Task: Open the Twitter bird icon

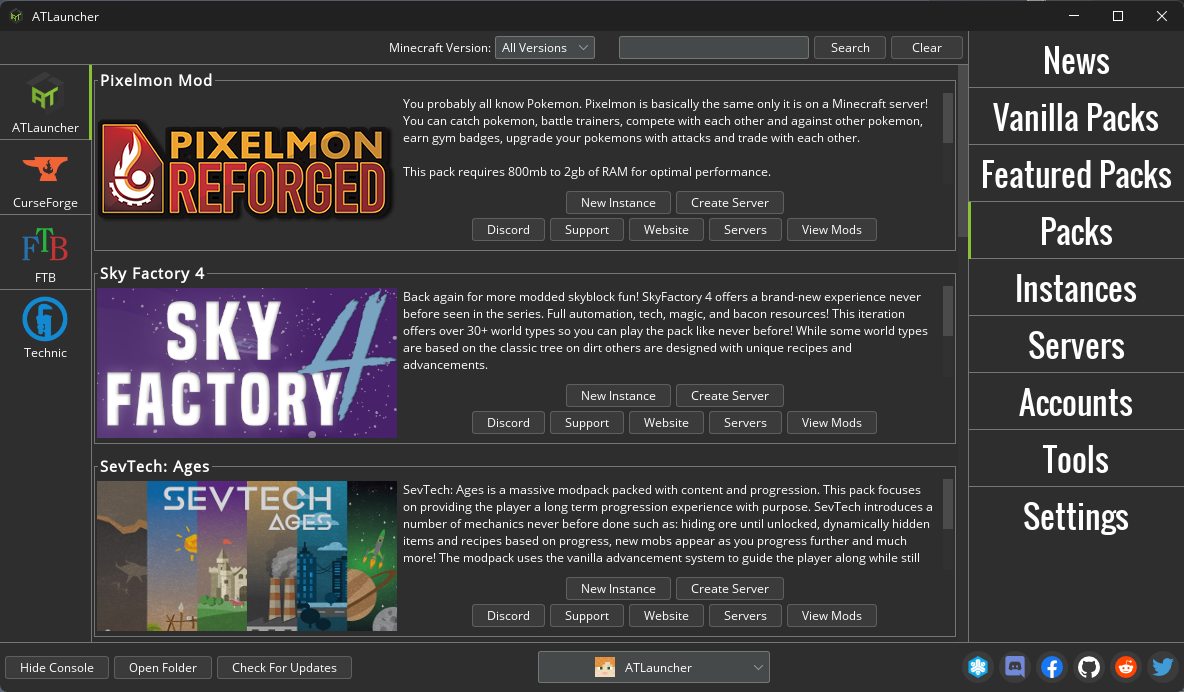Action: point(1163,667)
